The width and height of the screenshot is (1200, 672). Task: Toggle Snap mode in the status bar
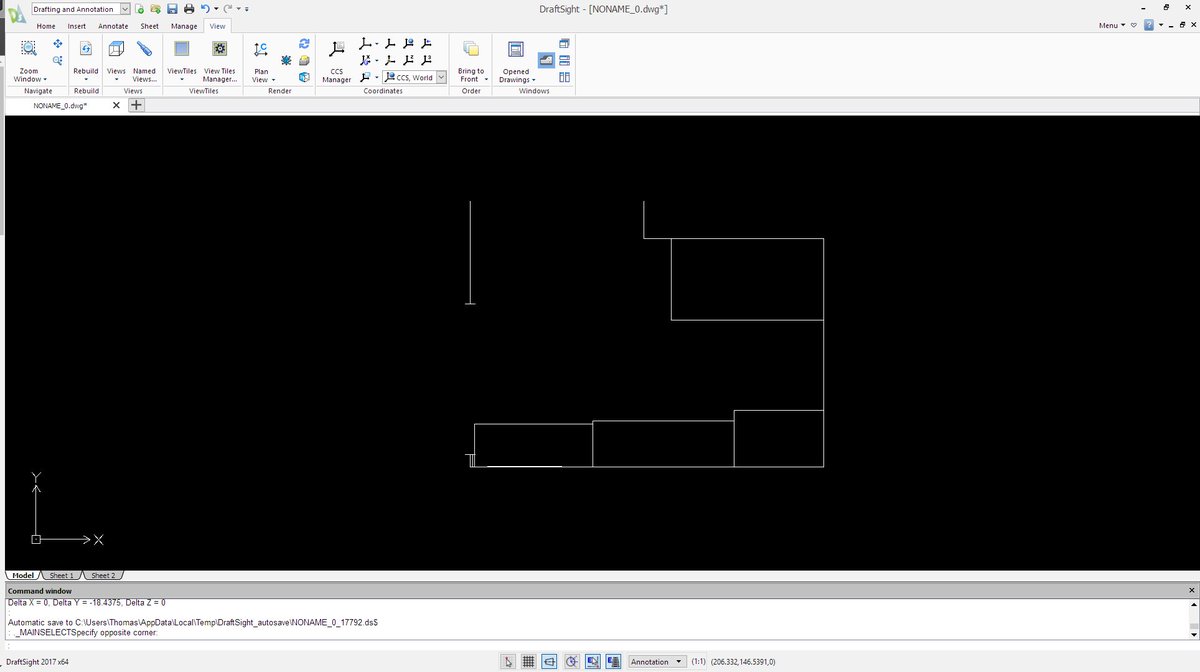coord(508,661)
